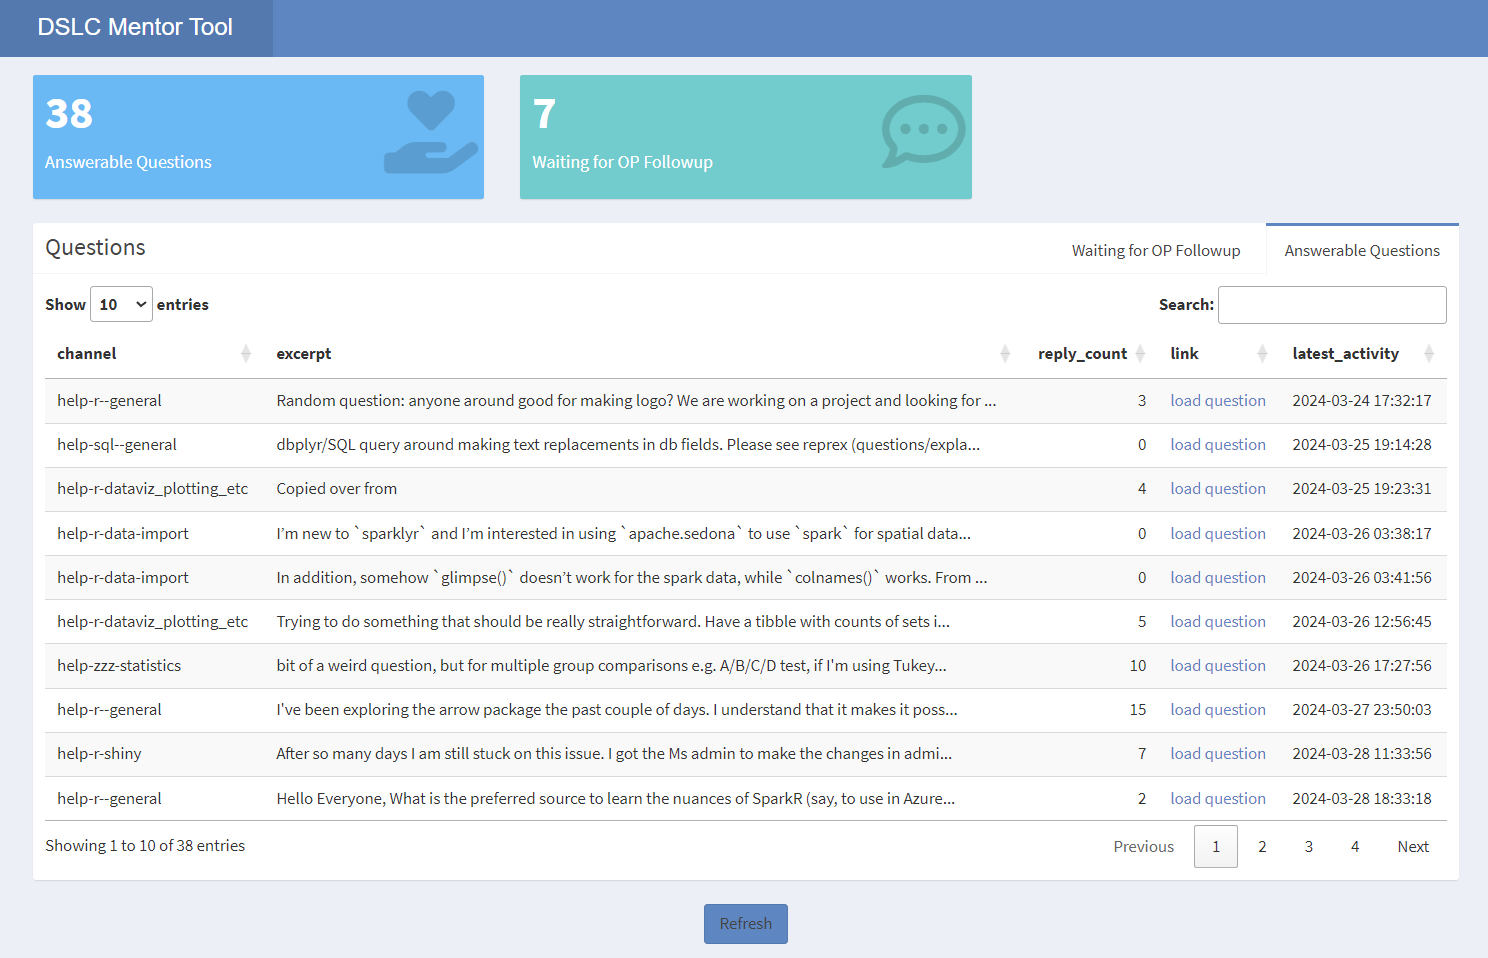This screenshot has height=958, width=1488.
Task: Click the DSLC Mentor Tool header title
Action: click(135, 28)
